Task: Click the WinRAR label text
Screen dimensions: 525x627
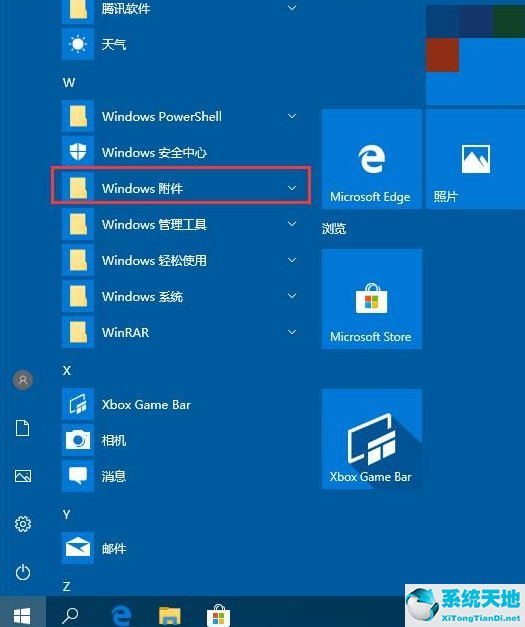Action: pos(126,332)
